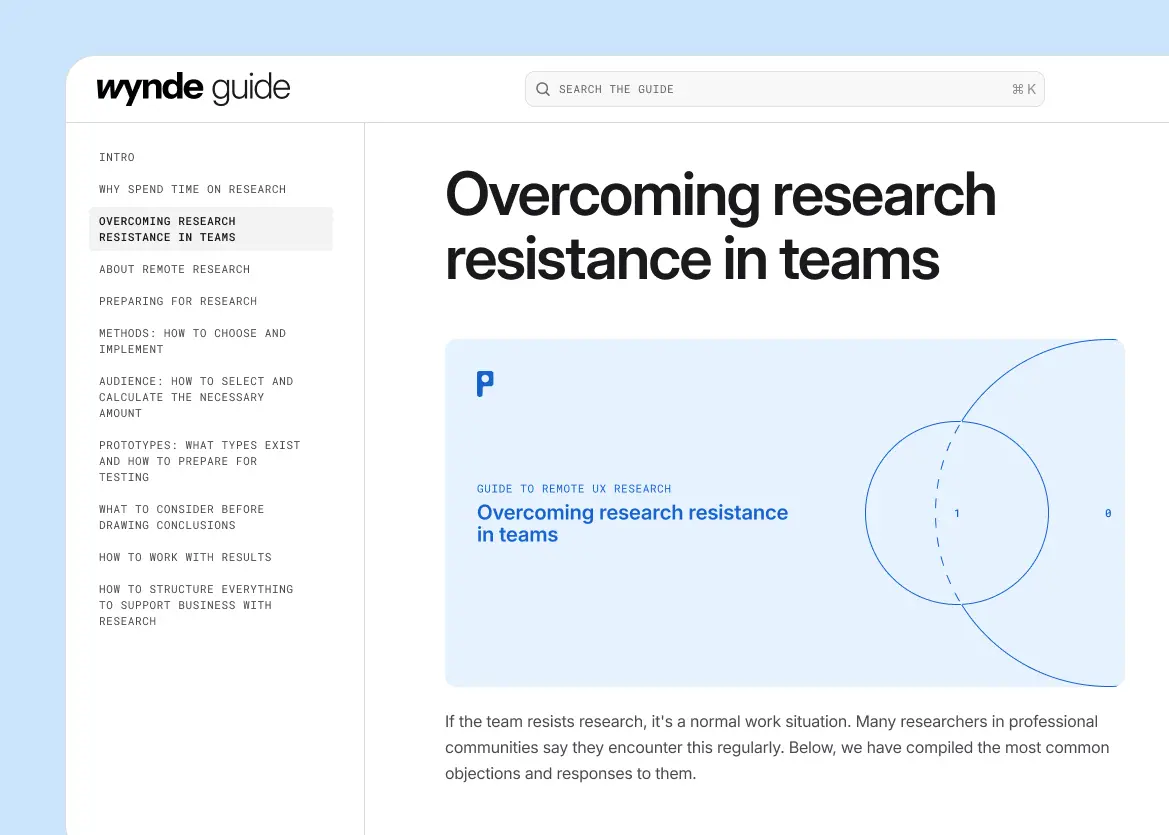Go to About Remote Research
Image resolution: width=1169 pixels, height=835 pixels.
click(174, 269)
